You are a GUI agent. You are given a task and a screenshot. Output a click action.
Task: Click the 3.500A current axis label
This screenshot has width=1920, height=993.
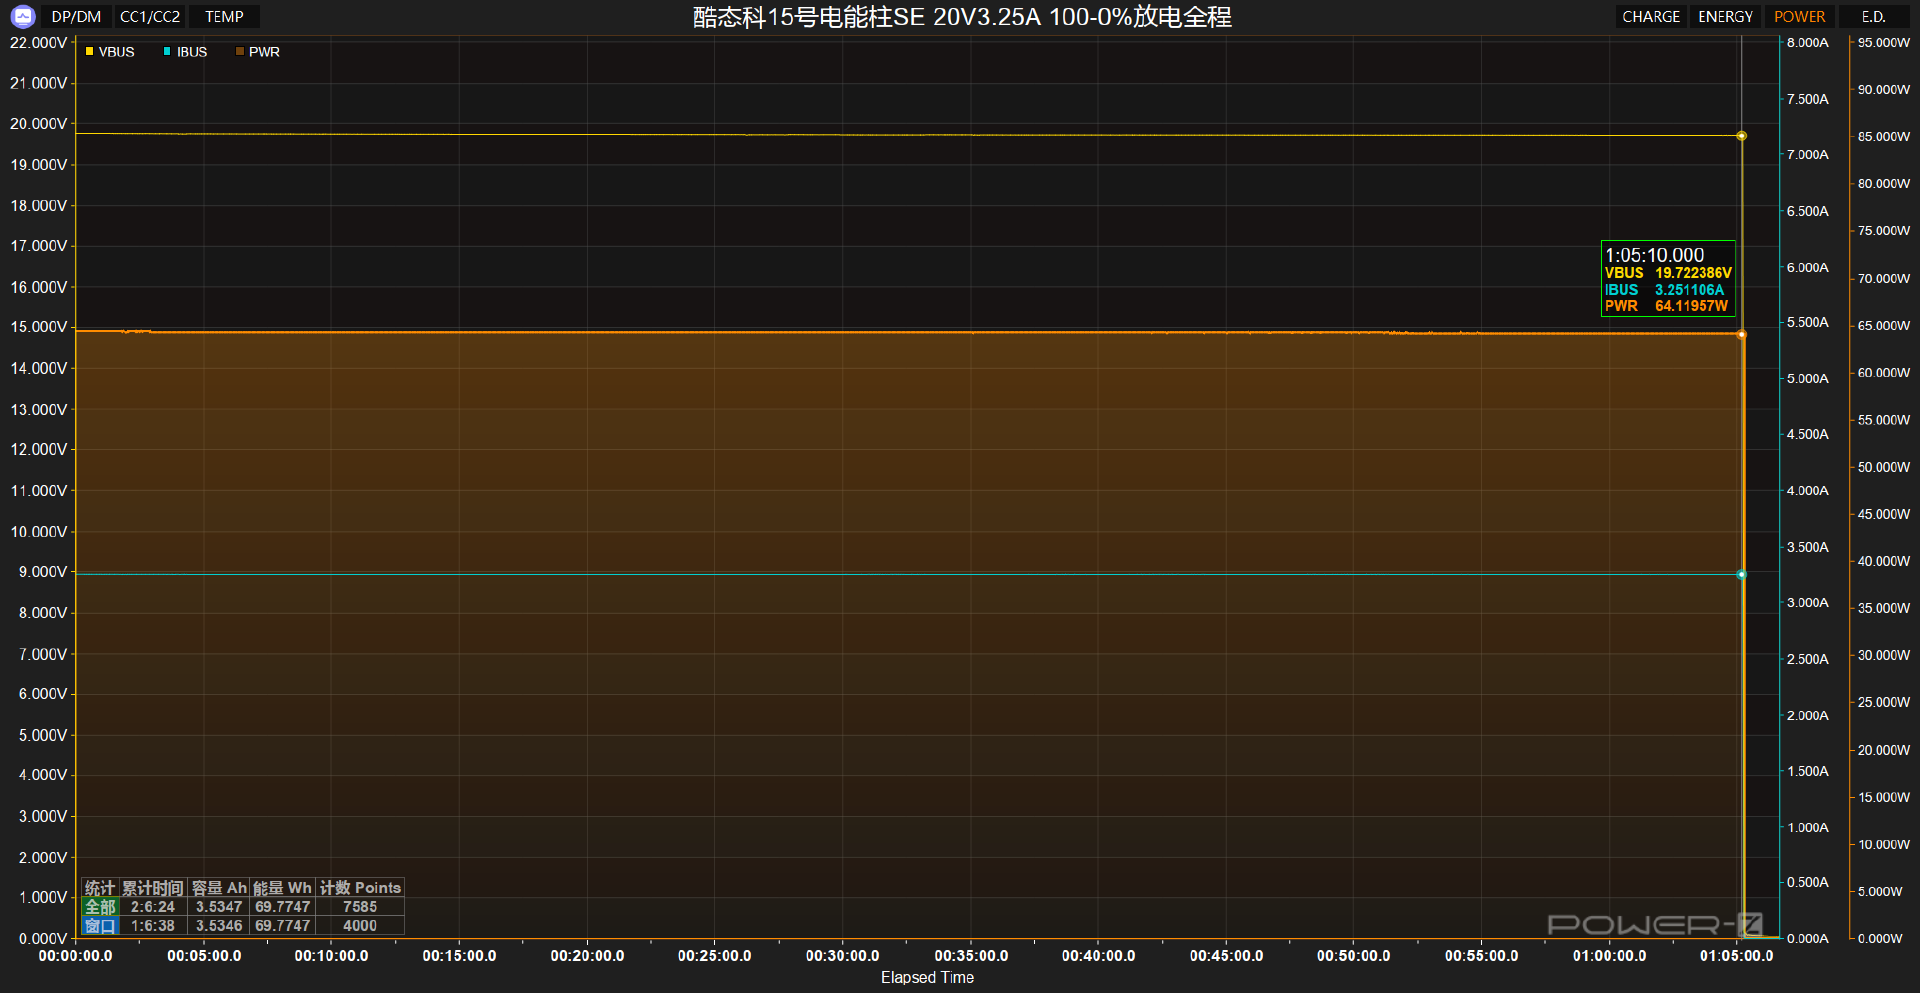coord(1808,548)
